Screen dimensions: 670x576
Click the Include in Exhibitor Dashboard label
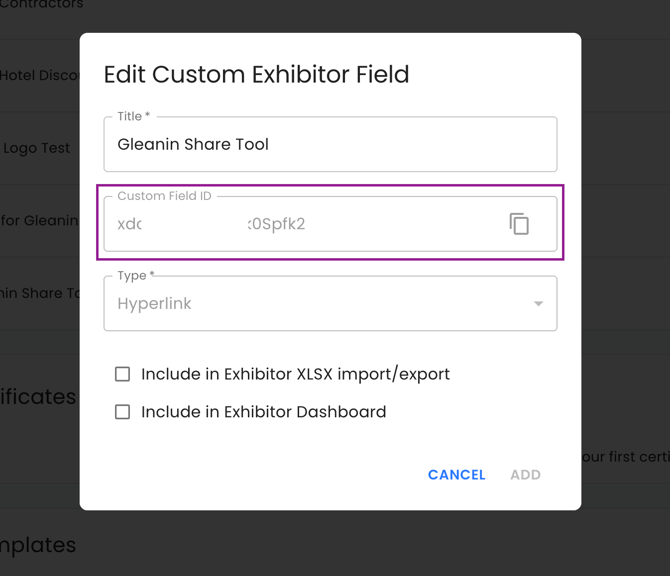(x=264, y=412)
